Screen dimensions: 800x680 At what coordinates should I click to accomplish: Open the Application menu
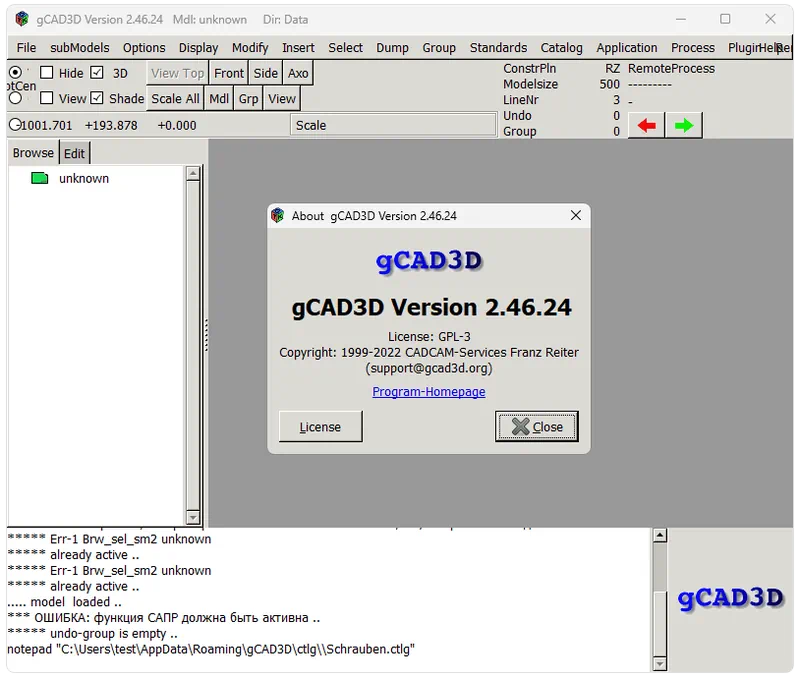click(627, 47)
